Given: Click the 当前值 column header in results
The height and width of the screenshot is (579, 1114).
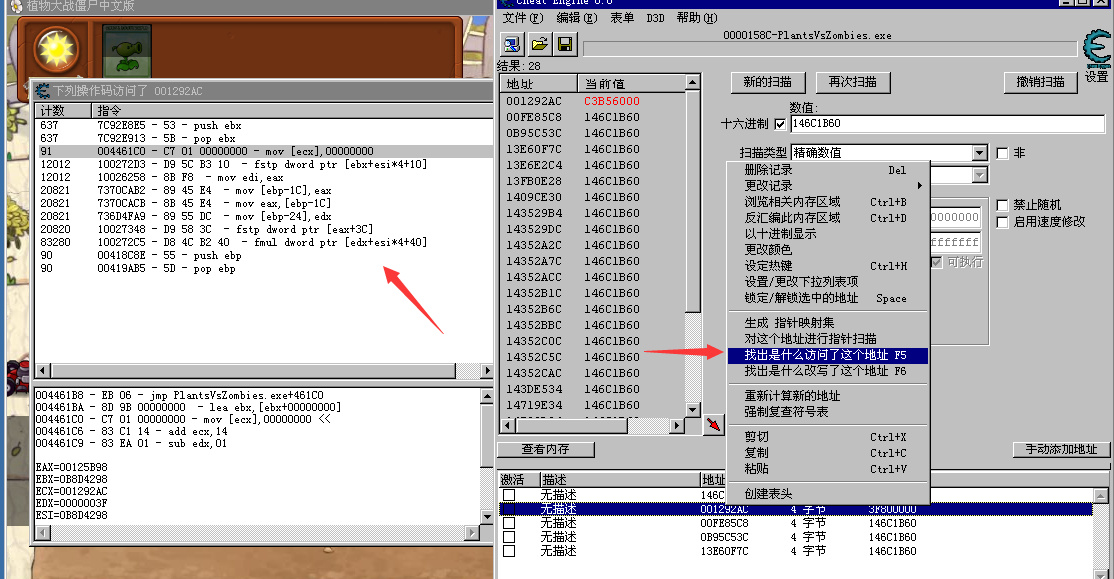Looking at the screenshot, I should [x=632, y=84].
